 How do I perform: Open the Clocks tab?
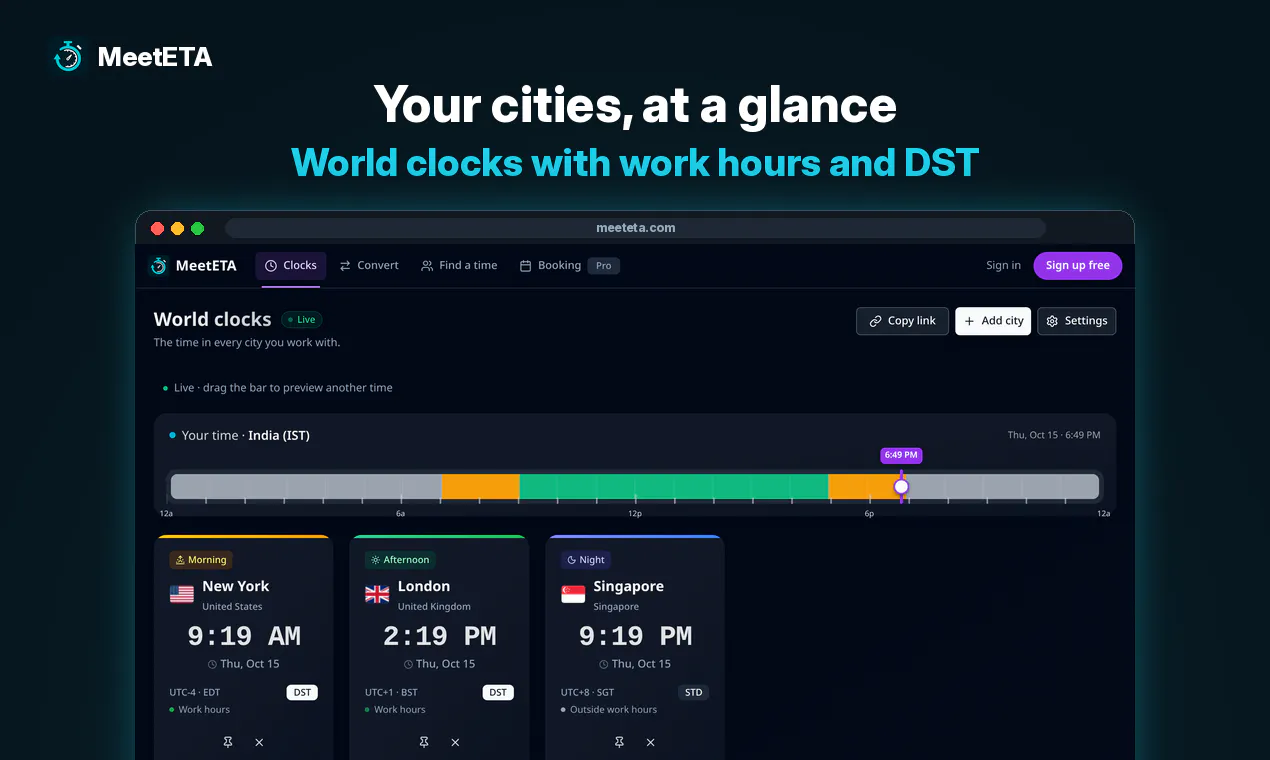[x=291, y=265]
